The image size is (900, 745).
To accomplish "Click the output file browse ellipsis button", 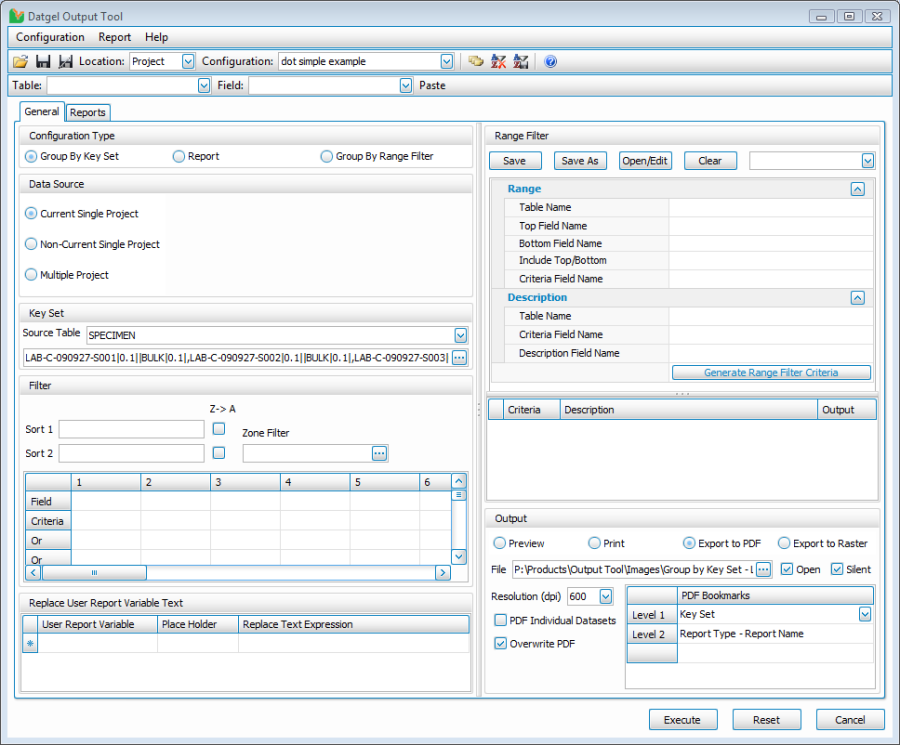I will [x=763, y=569].
